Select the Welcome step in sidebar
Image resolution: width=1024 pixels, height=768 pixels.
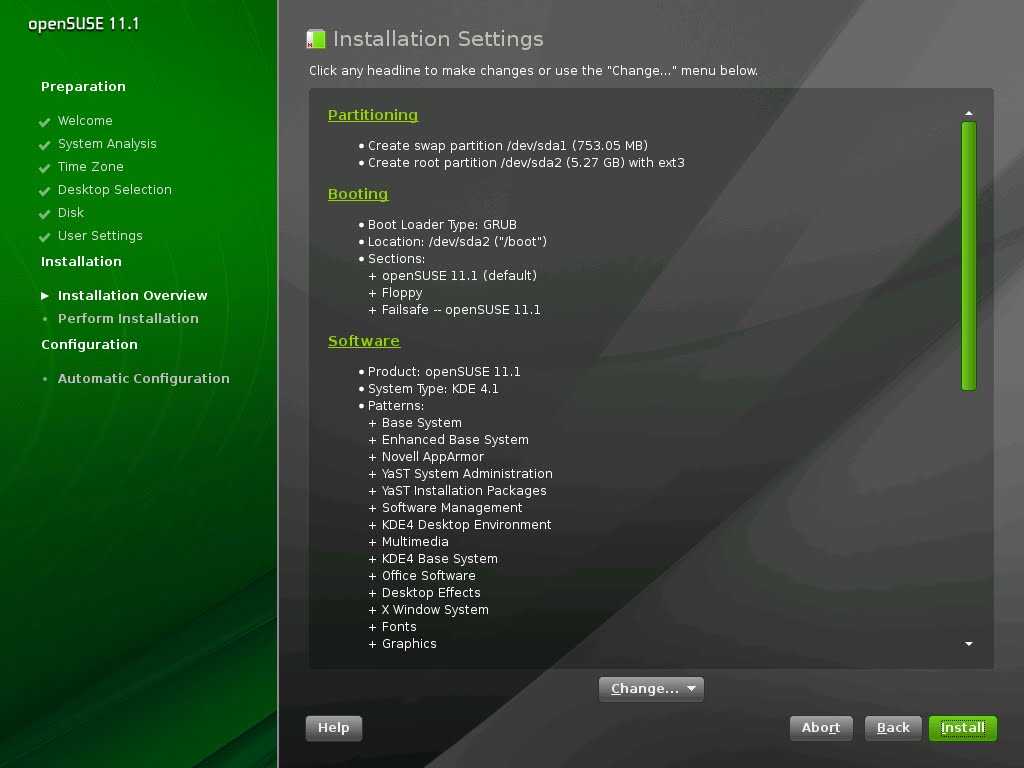click(85, 121)
